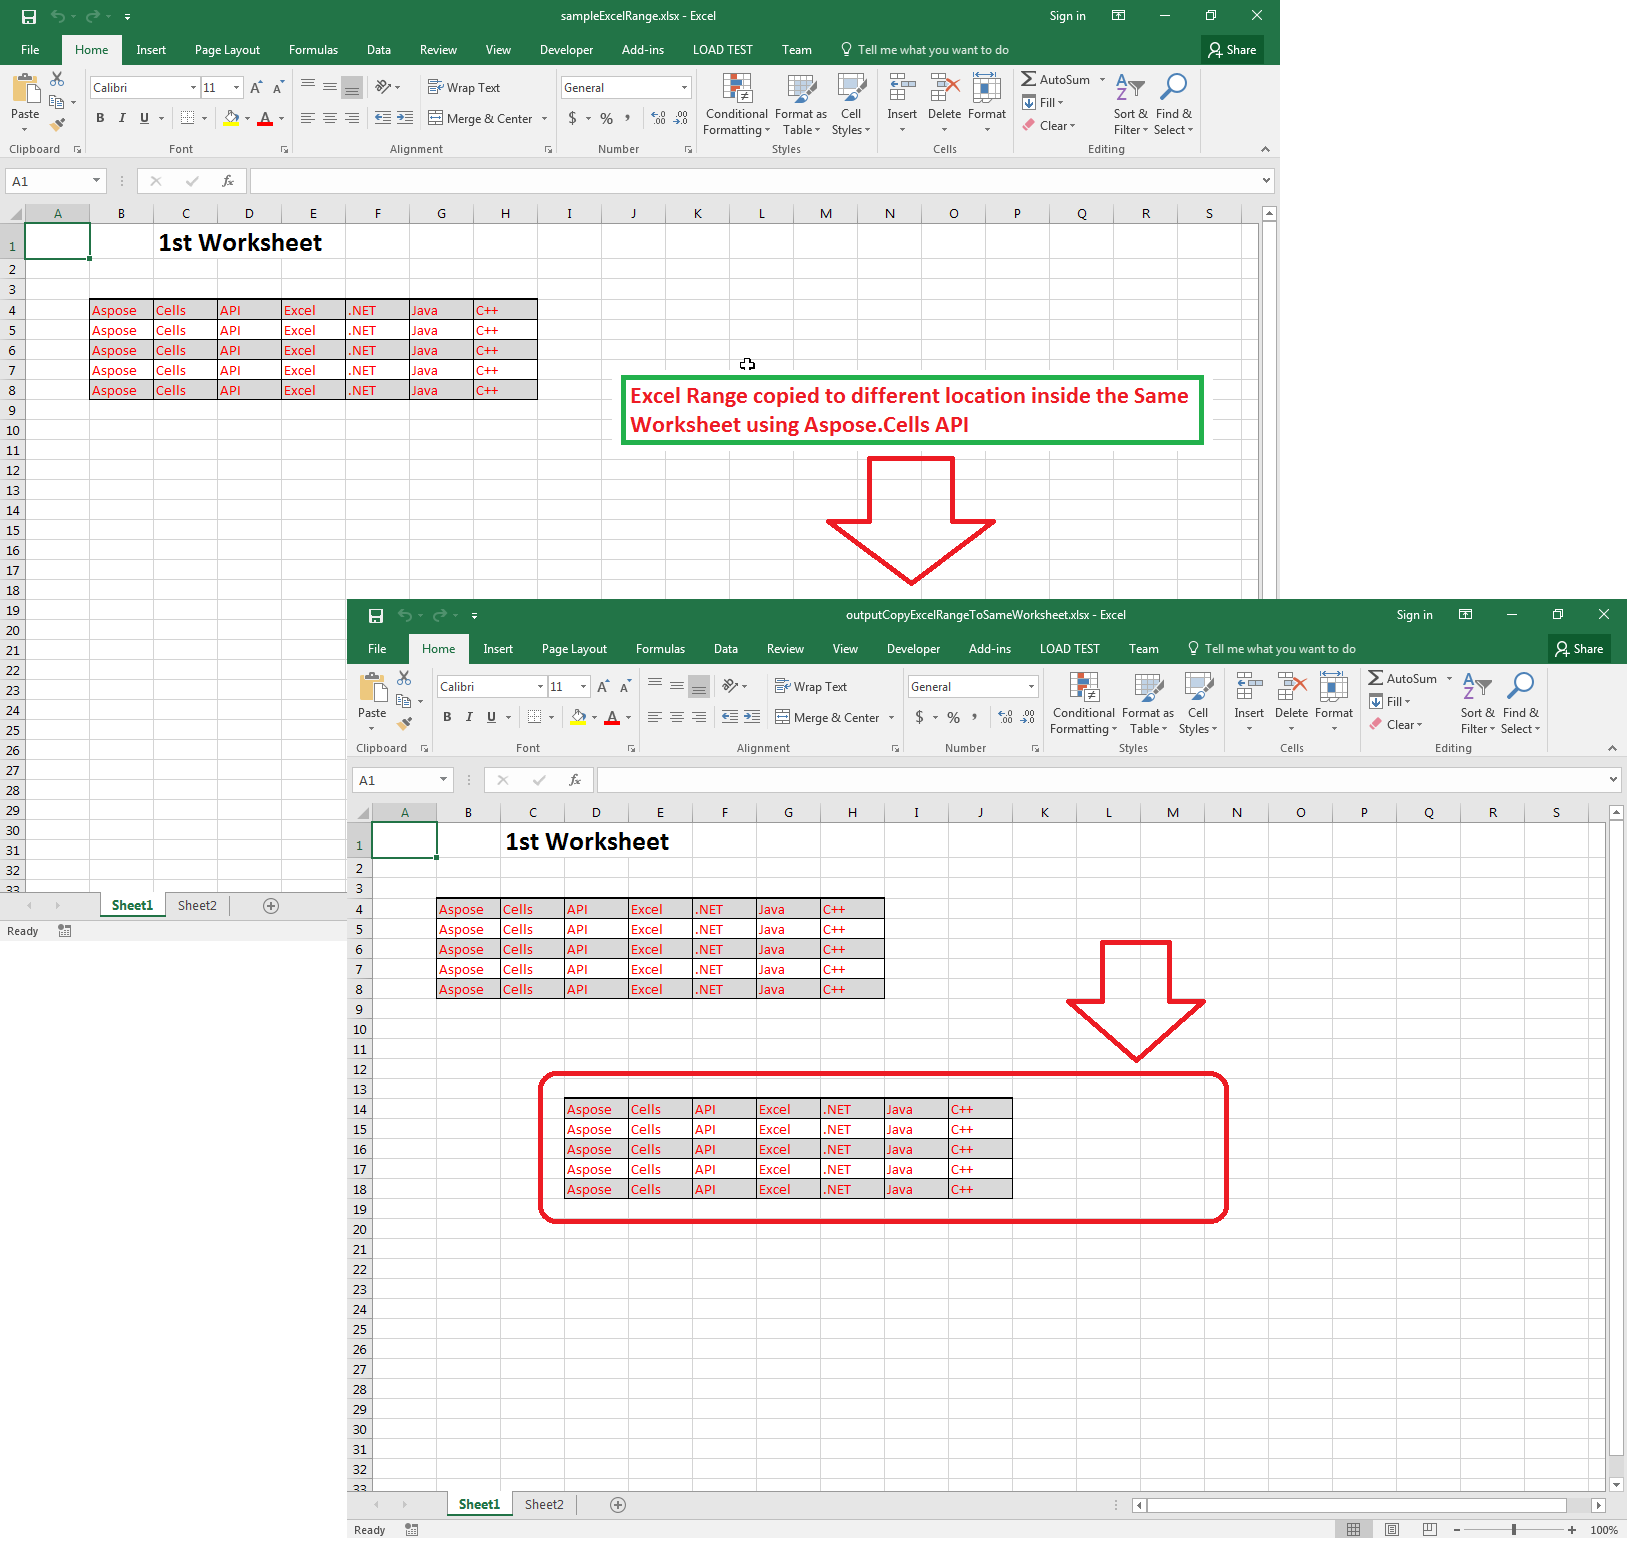Image resolution: width=1628 pixels, height=1542 pixels.
Task: Collapse the ribbon in top window
Action: [1265, 149]
